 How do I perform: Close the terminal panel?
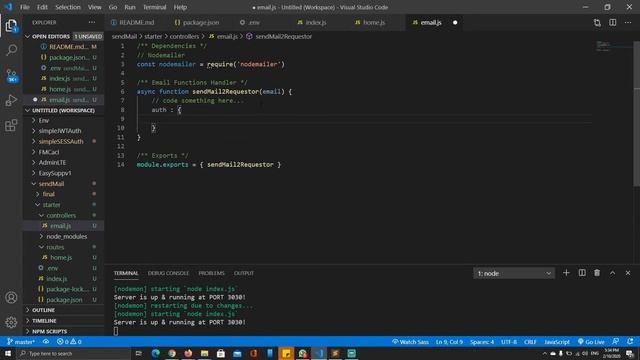[628, 273]
